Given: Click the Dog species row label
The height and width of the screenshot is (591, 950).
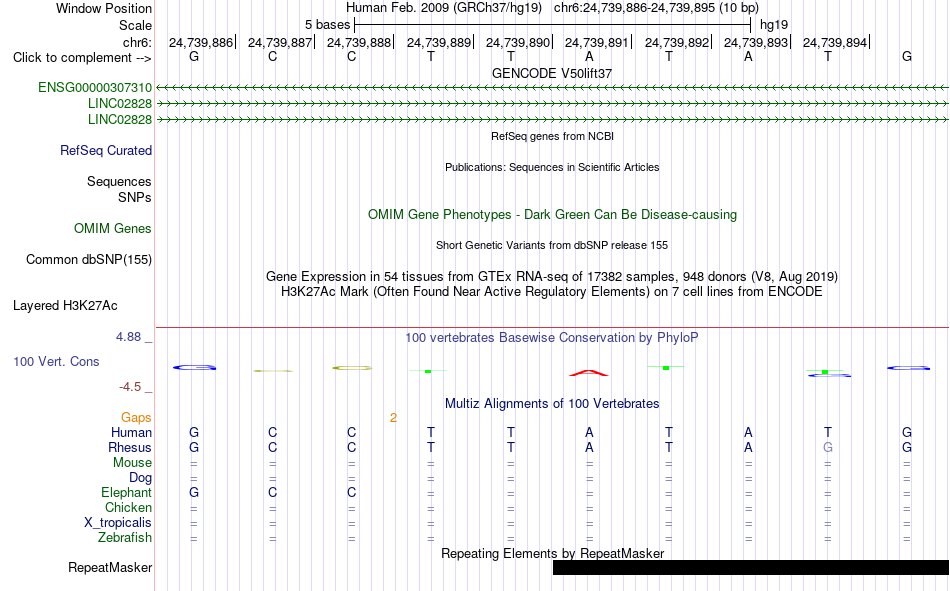Looking at the screenshot, I should click(140, 478).
